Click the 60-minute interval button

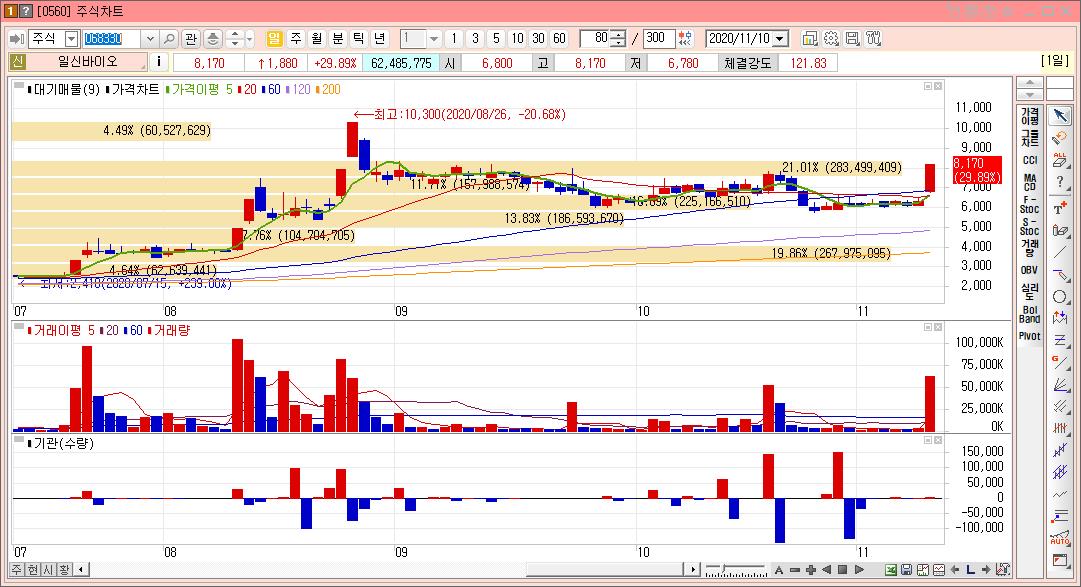pyautogui.click(x=559, y=39)
